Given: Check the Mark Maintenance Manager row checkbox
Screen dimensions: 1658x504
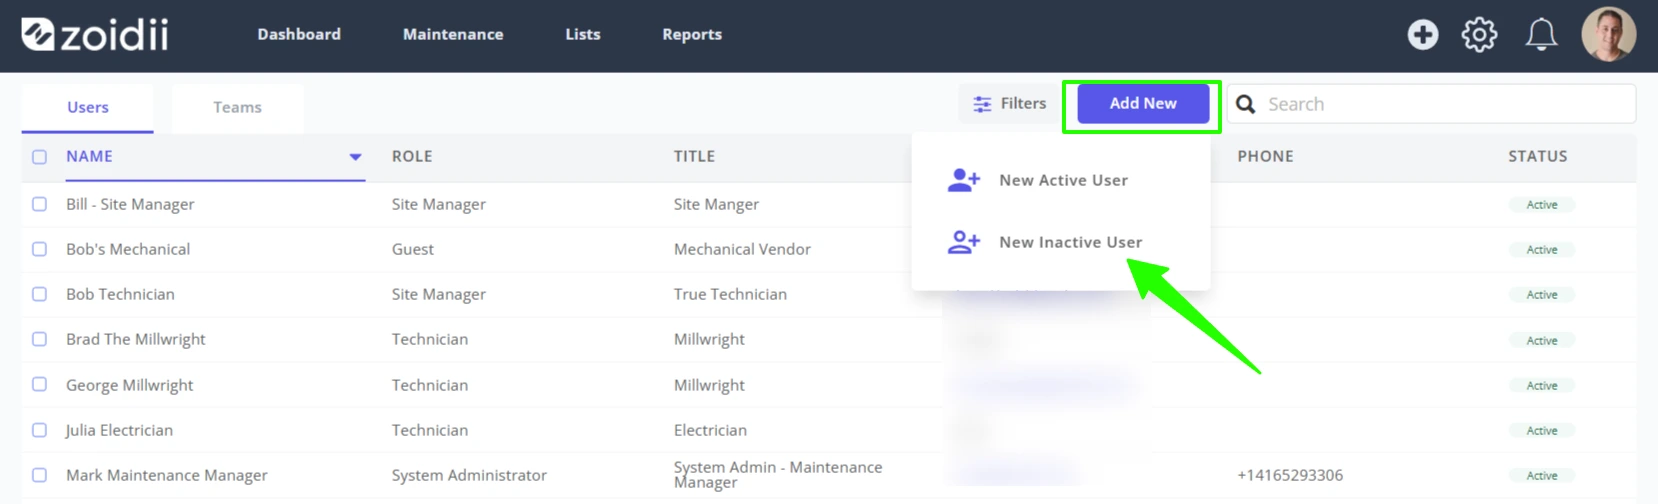Looking at the screenshot, I should [39, 475].
